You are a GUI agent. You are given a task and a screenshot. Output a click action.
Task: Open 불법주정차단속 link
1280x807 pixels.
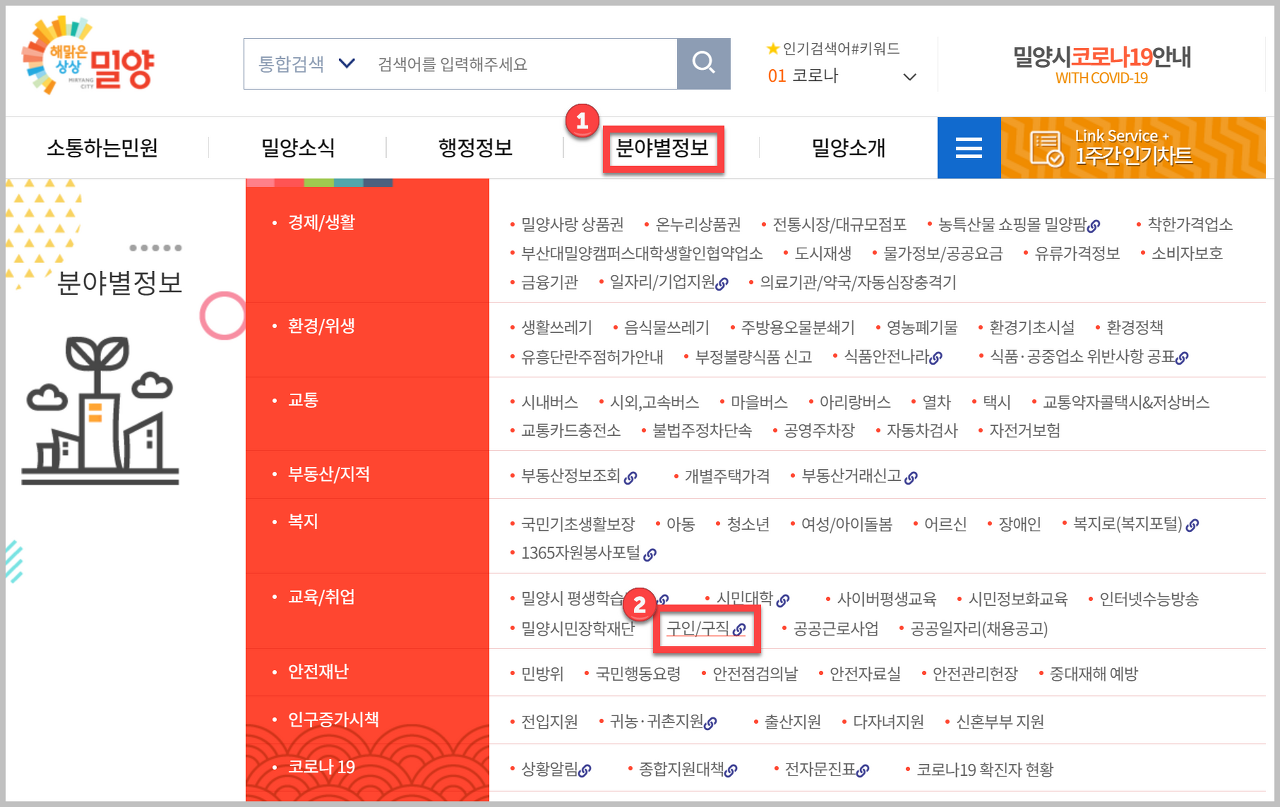(702, 430)
